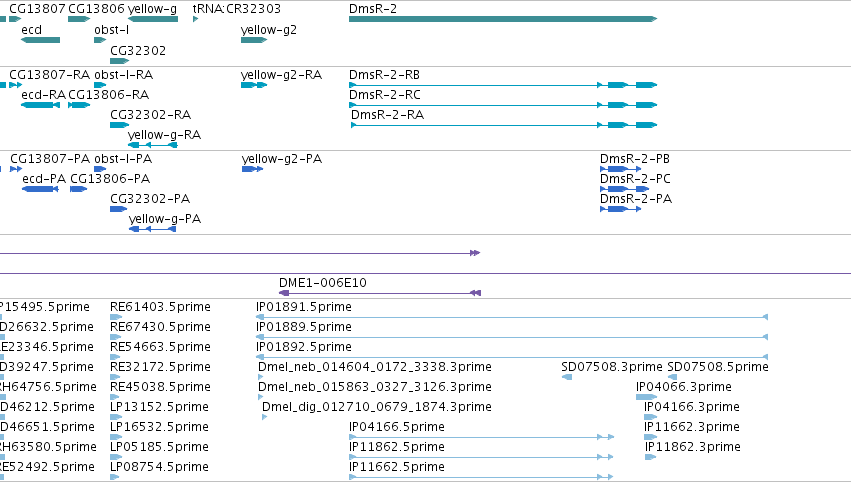The width and height of the screenshot is (851, 482).
Task: Click the yellow-g-RA transcript glyph
Action: click(153, 145)
